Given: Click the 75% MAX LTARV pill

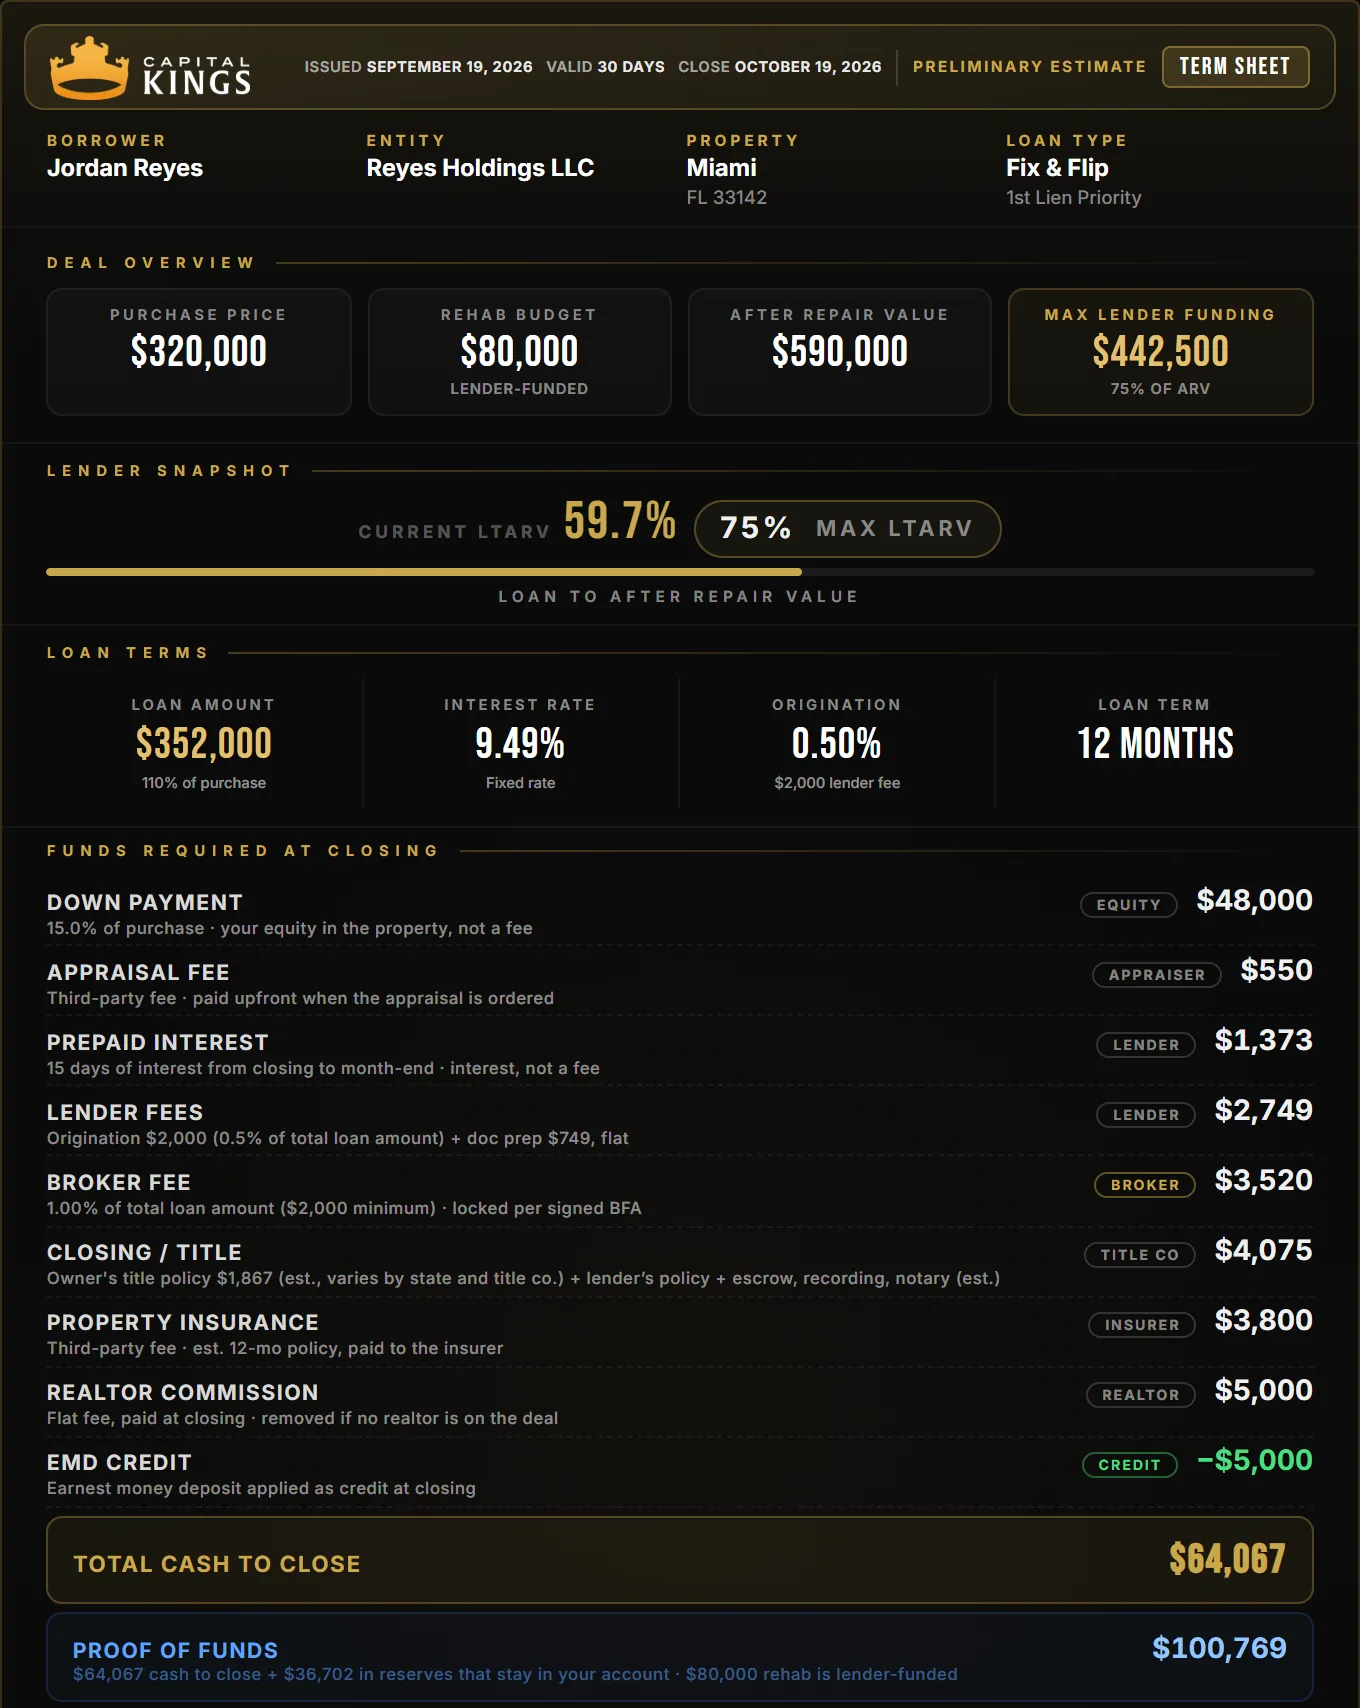Looking at the screenshot, I should pyautogui.click(x=847, y=529).
